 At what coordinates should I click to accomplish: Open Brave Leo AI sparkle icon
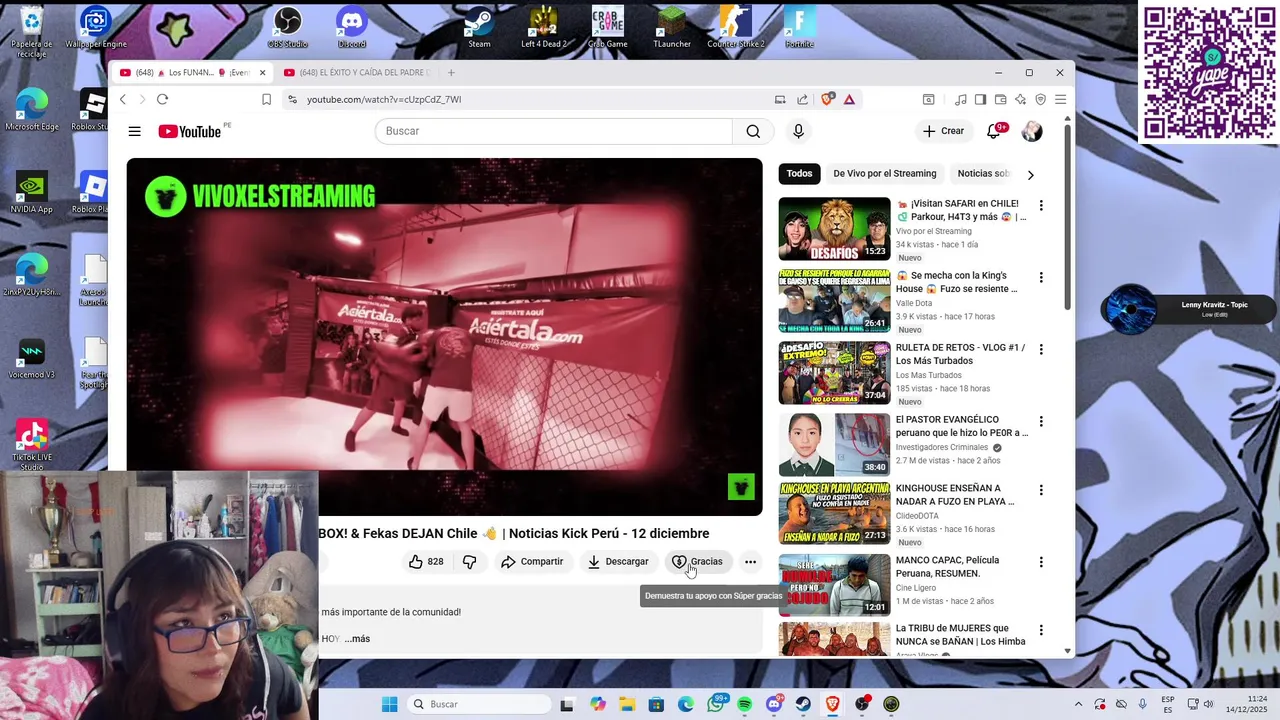[x=1020, y=99]
